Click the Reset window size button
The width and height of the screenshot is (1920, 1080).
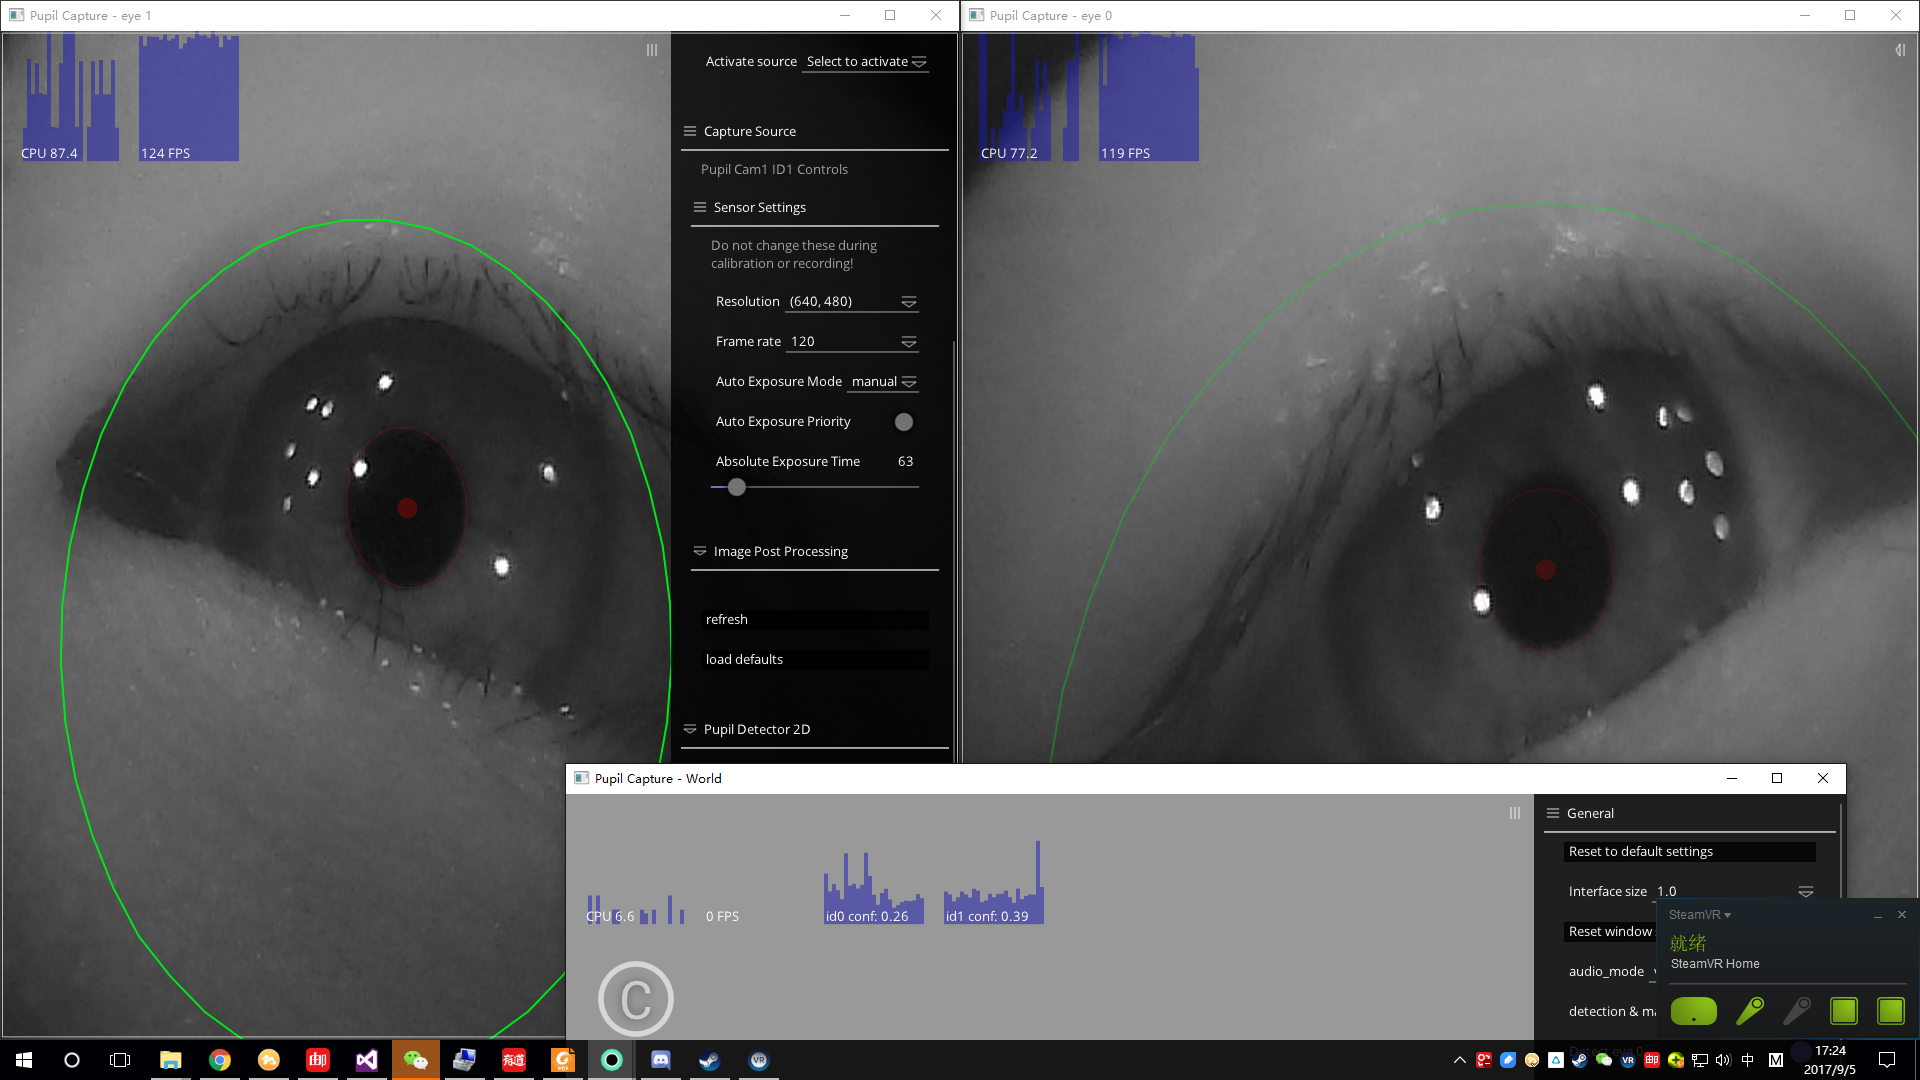tap(1609, 931)
